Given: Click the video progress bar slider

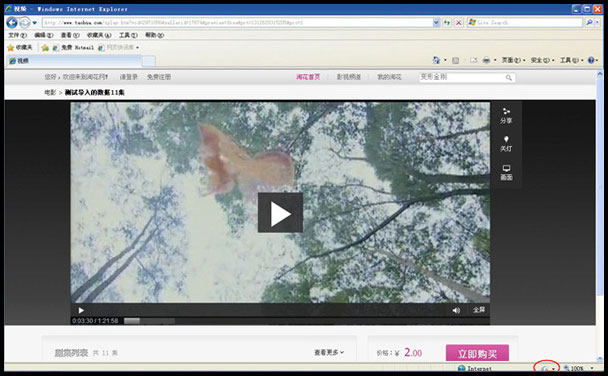Looking at the screenshot, I should [x=149, y=321].
